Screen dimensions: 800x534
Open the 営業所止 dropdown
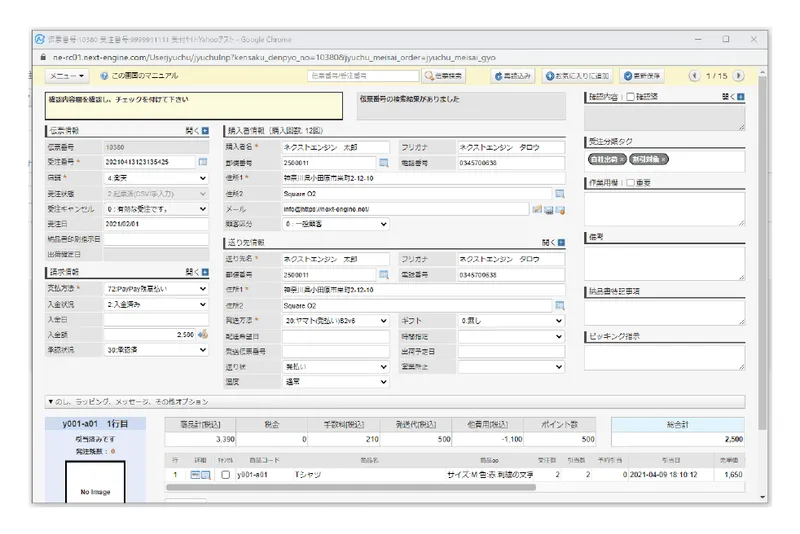point(511,367)
